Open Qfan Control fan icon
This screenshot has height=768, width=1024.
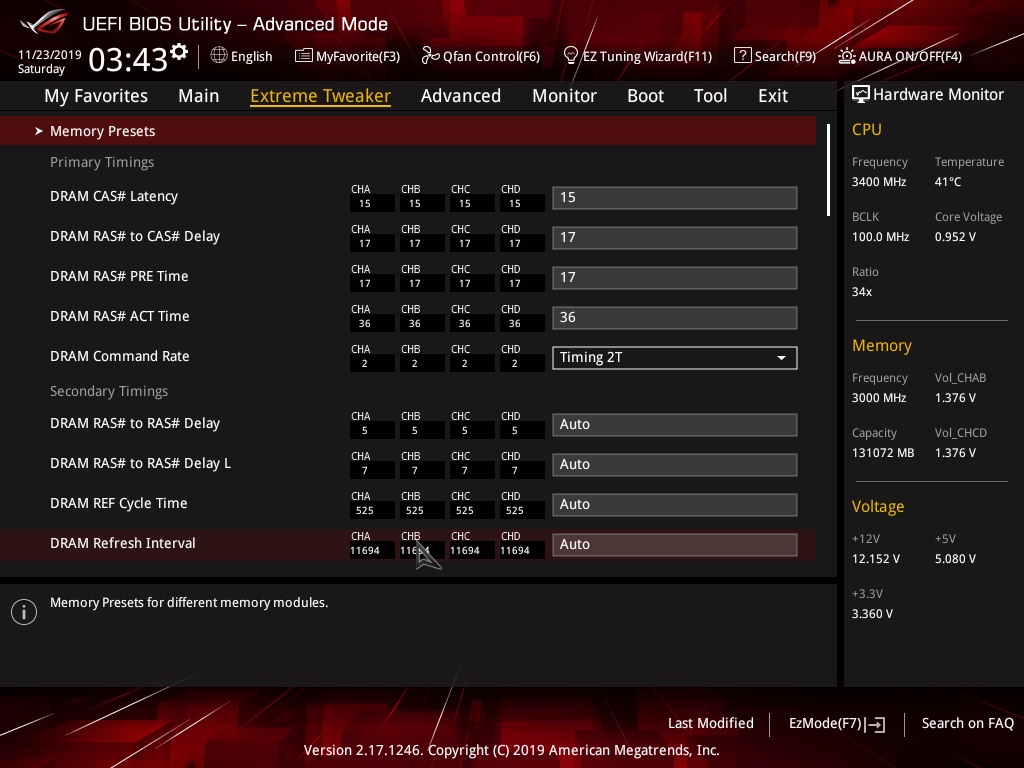[x=430, y=56]
